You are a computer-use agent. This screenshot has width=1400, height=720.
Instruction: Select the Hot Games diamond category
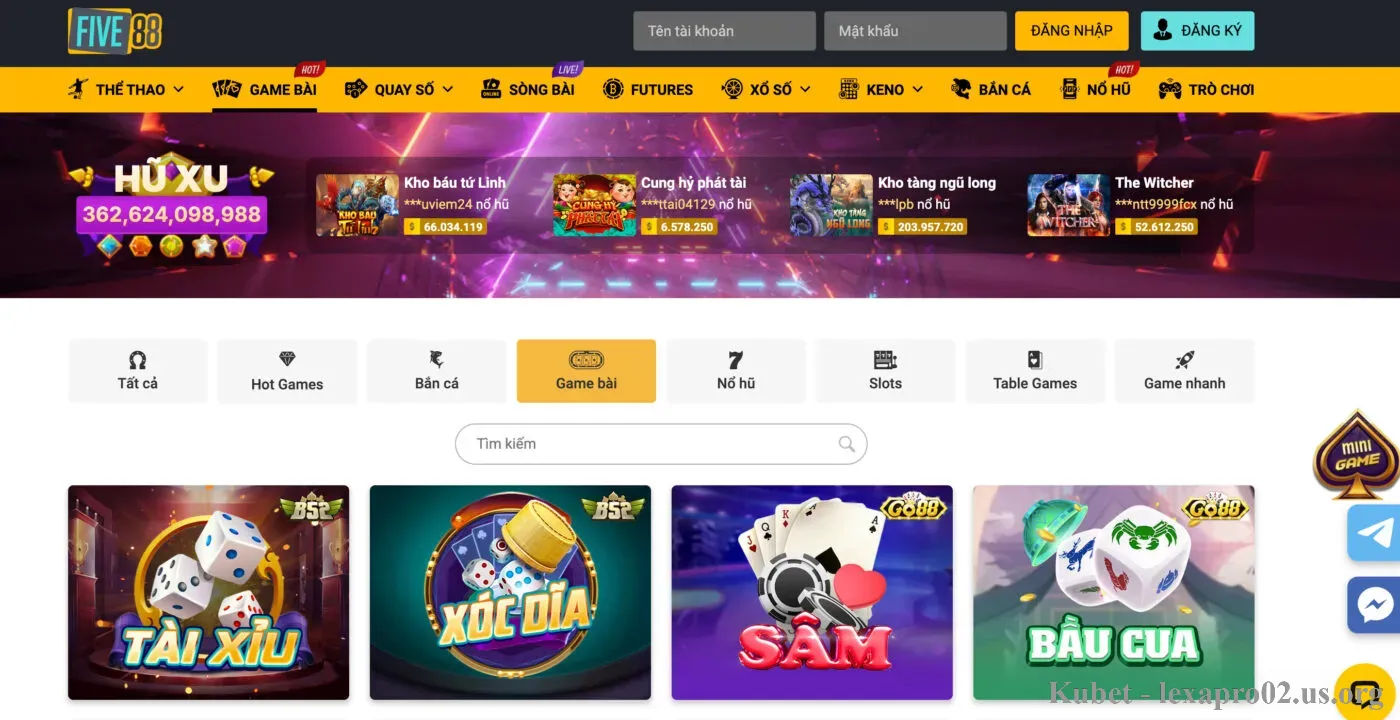[x=287, y=371]
